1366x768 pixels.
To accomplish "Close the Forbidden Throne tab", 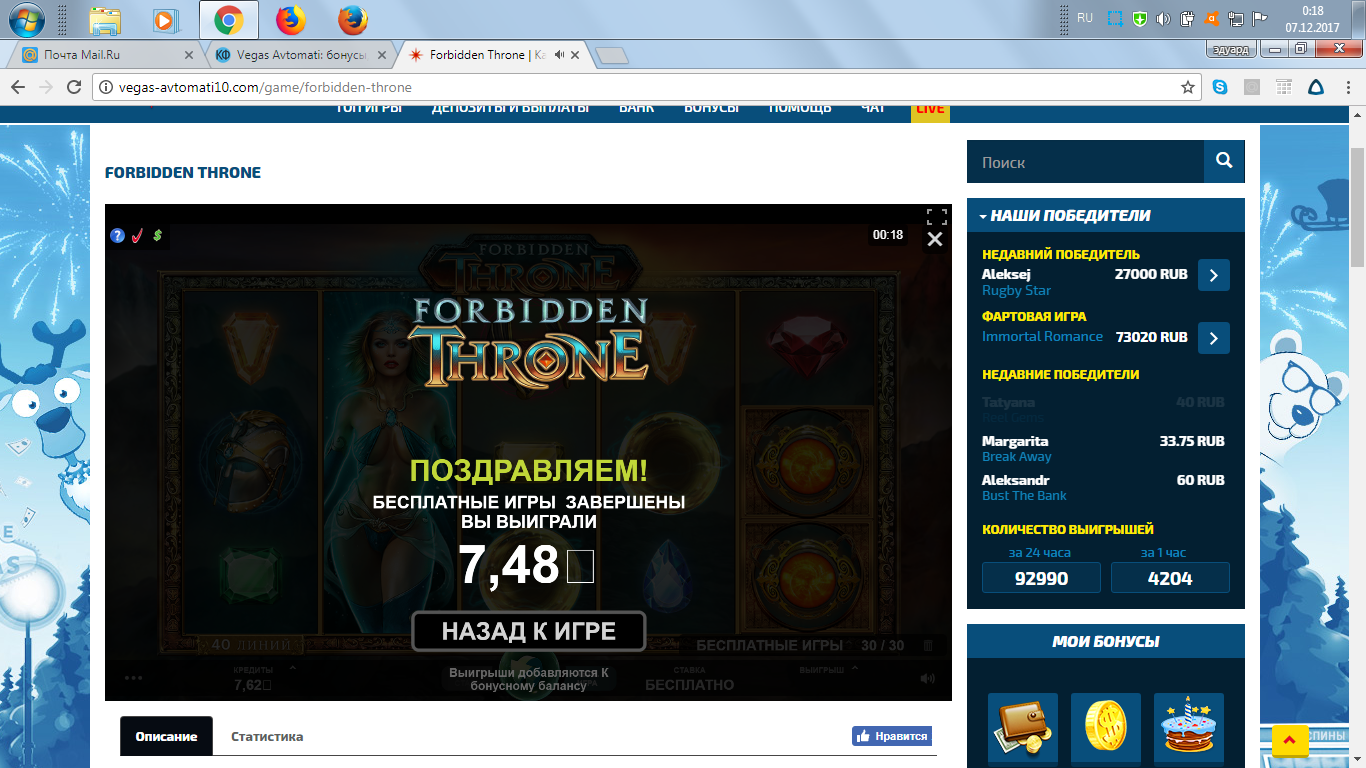I will coord(575,55).
